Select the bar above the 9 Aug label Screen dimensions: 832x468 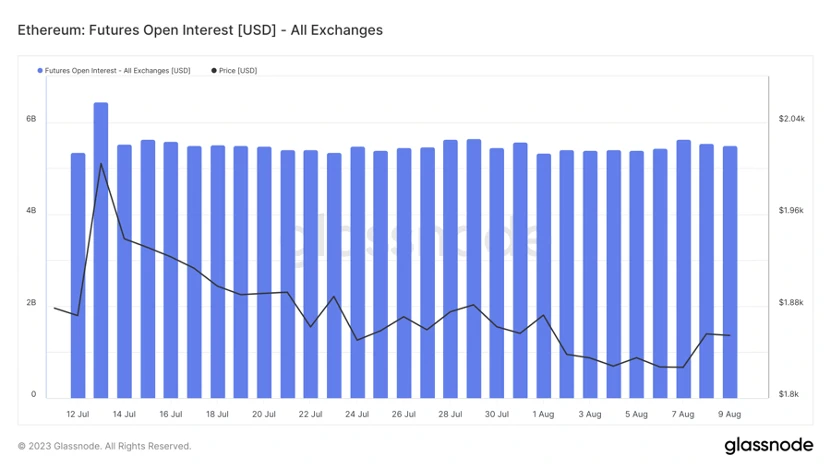[730, 272]
